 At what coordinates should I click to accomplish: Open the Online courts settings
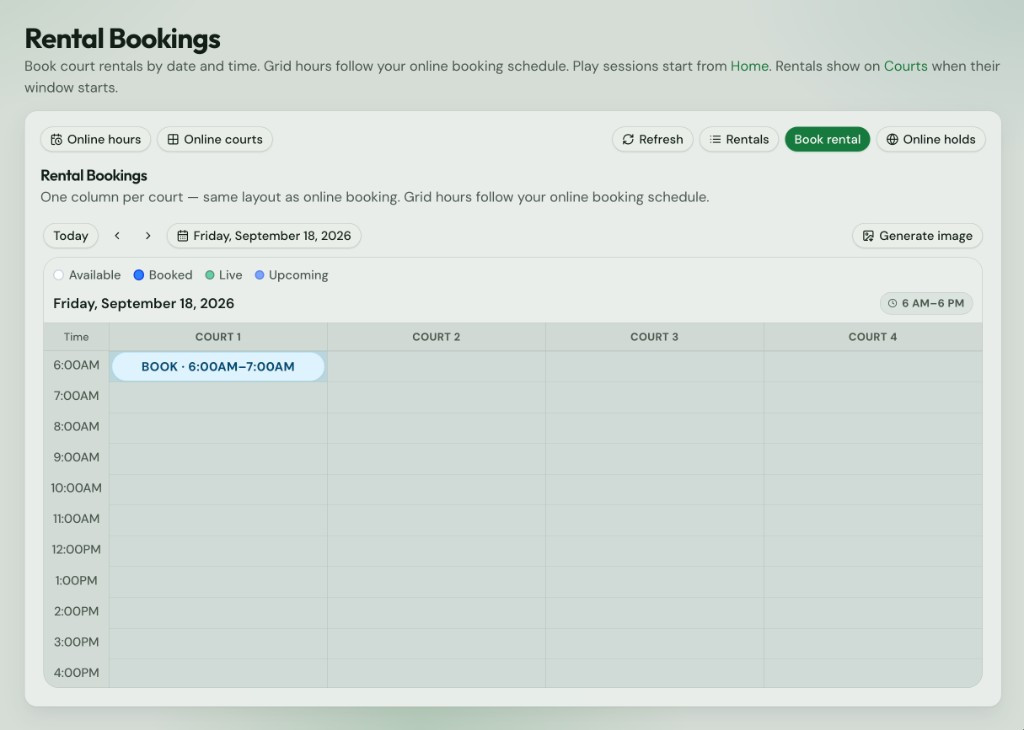(x=215, y=139)
